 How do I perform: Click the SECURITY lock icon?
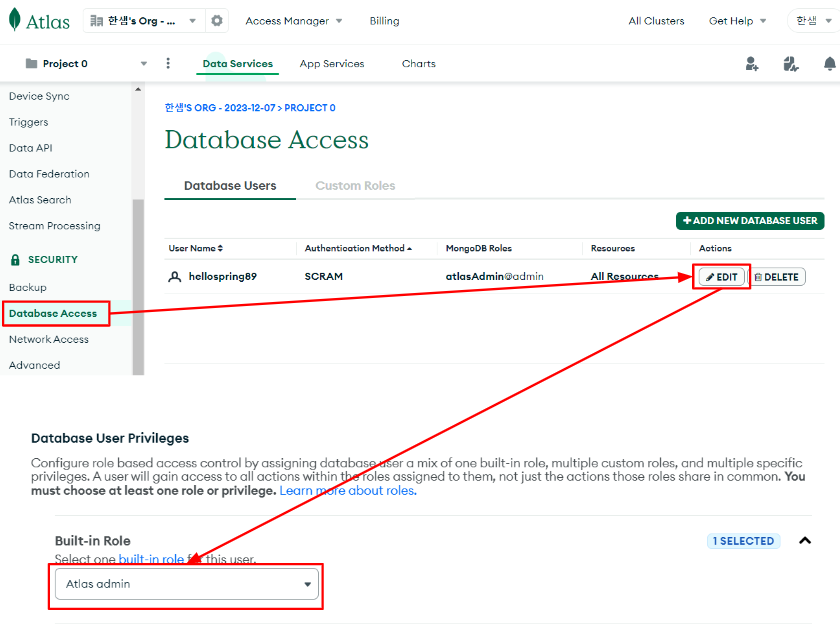tap(15, 260)
